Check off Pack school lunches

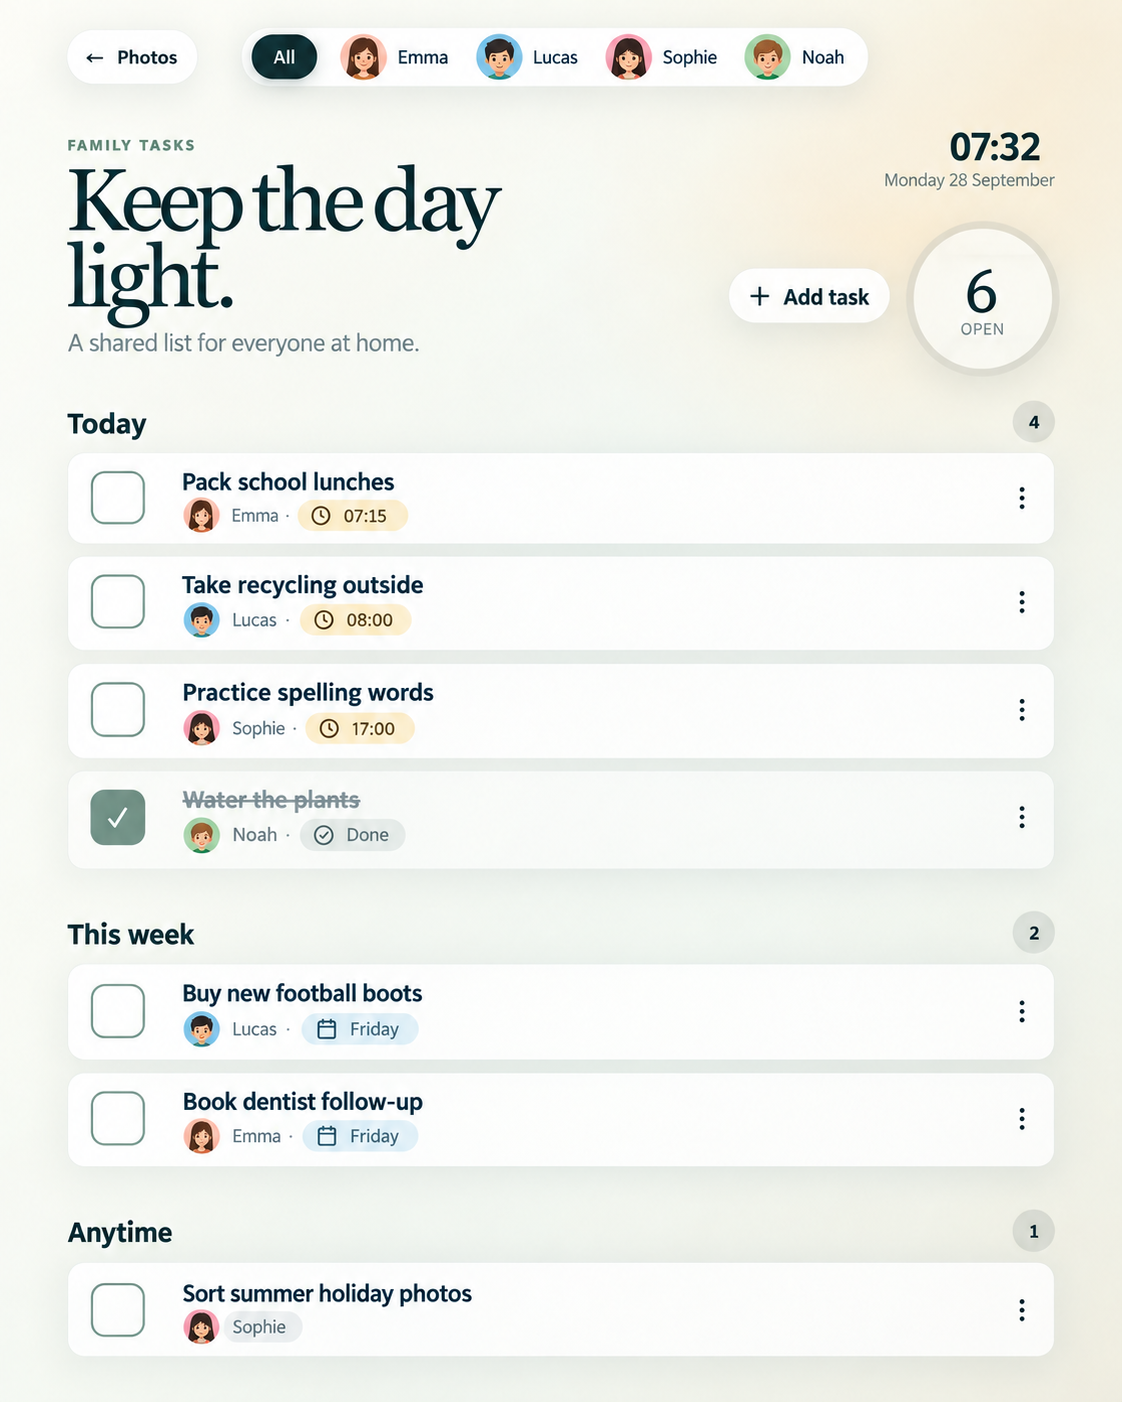118,498
